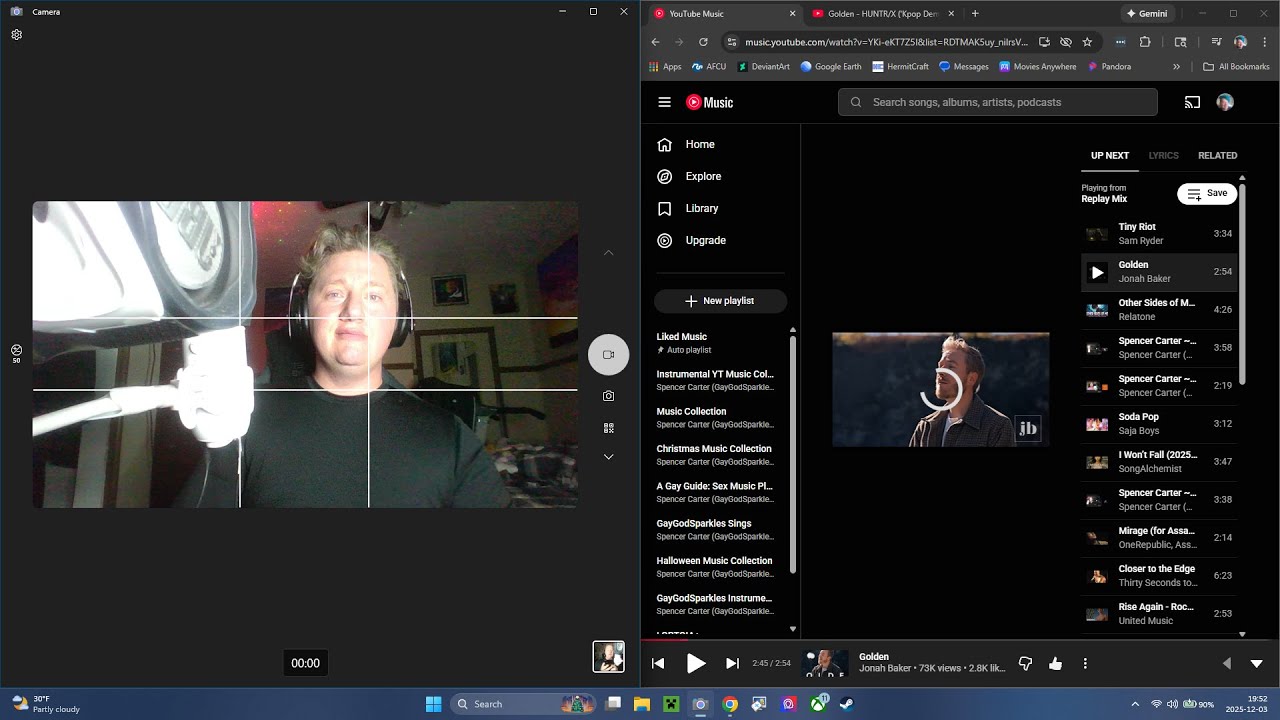The width and height of the screenshot is (1280, 720).
Task: Like the song Golden
Action: point(1055,663)
